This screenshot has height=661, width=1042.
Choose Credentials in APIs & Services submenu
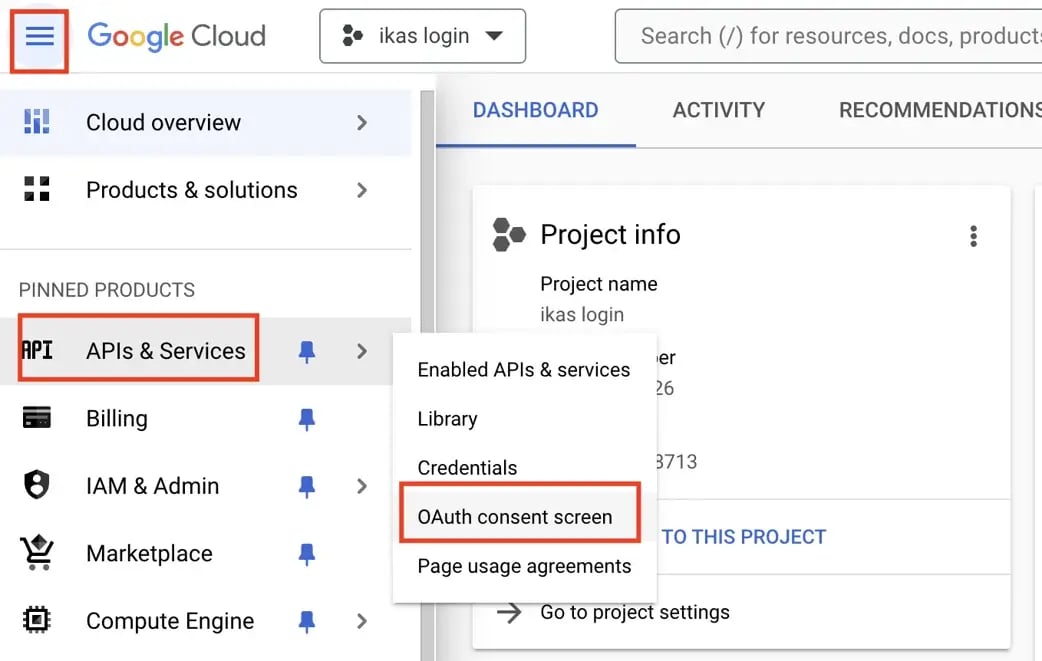coord(467,468)
